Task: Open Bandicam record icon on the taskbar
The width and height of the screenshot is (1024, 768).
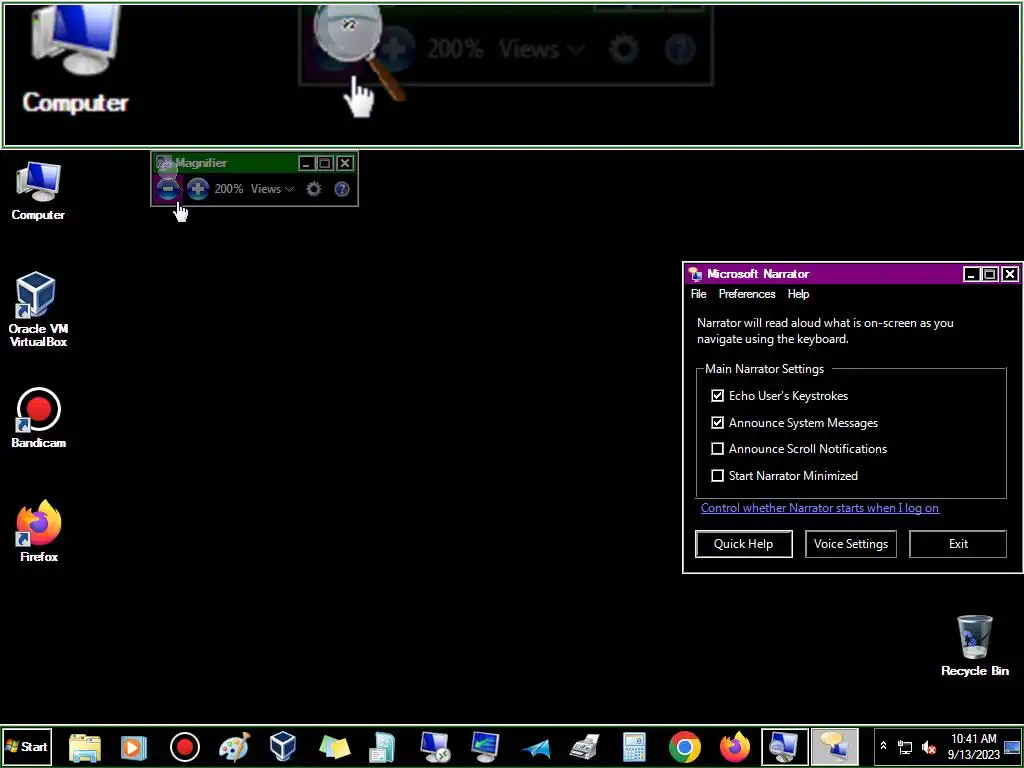Action: click(185, 747)
